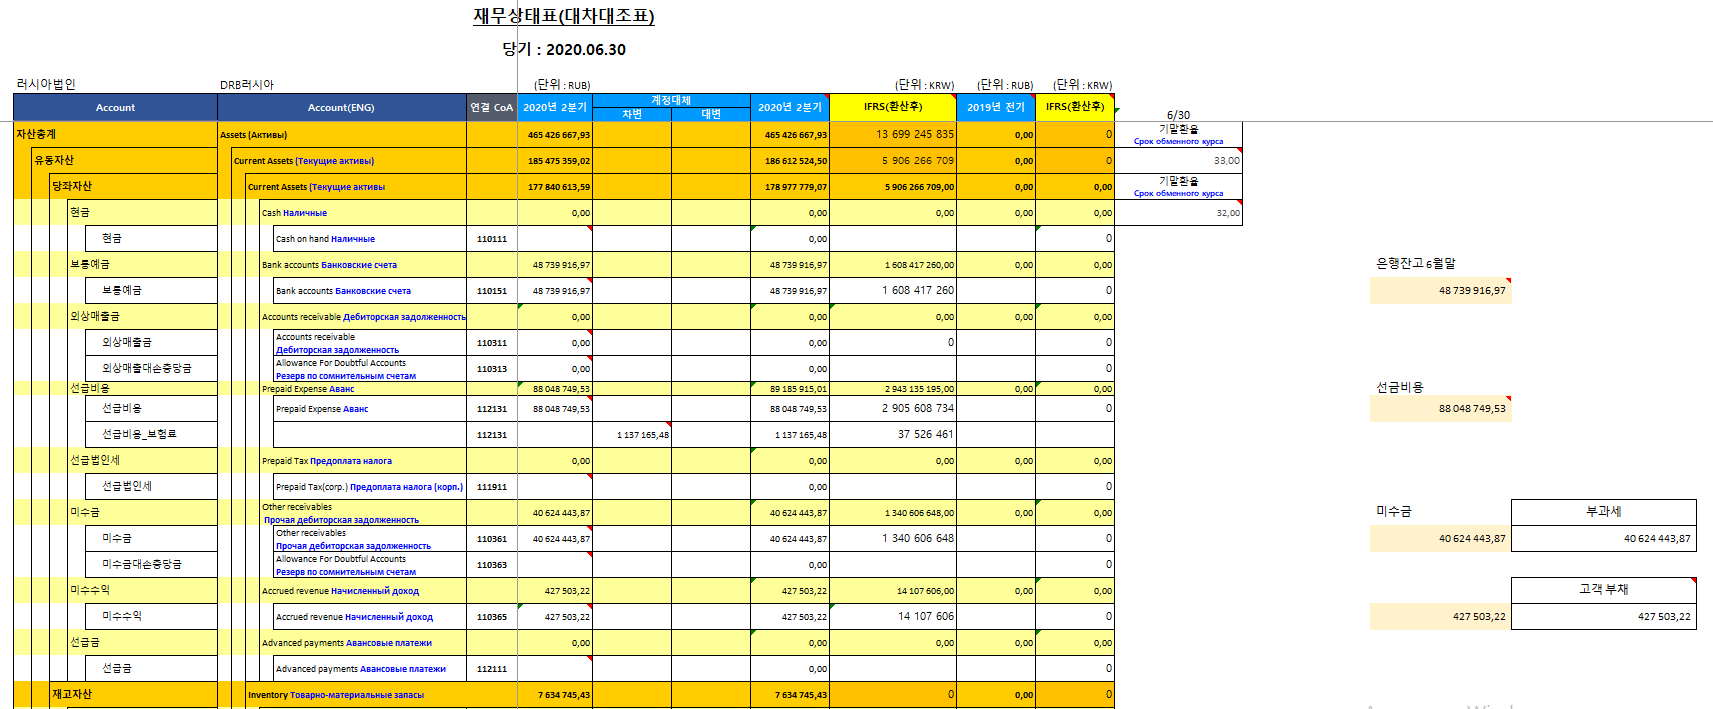Screen dimensions: 1713x709
Task: Click the exchange rate cell showing 33,00
Action: click(1178, 161)
